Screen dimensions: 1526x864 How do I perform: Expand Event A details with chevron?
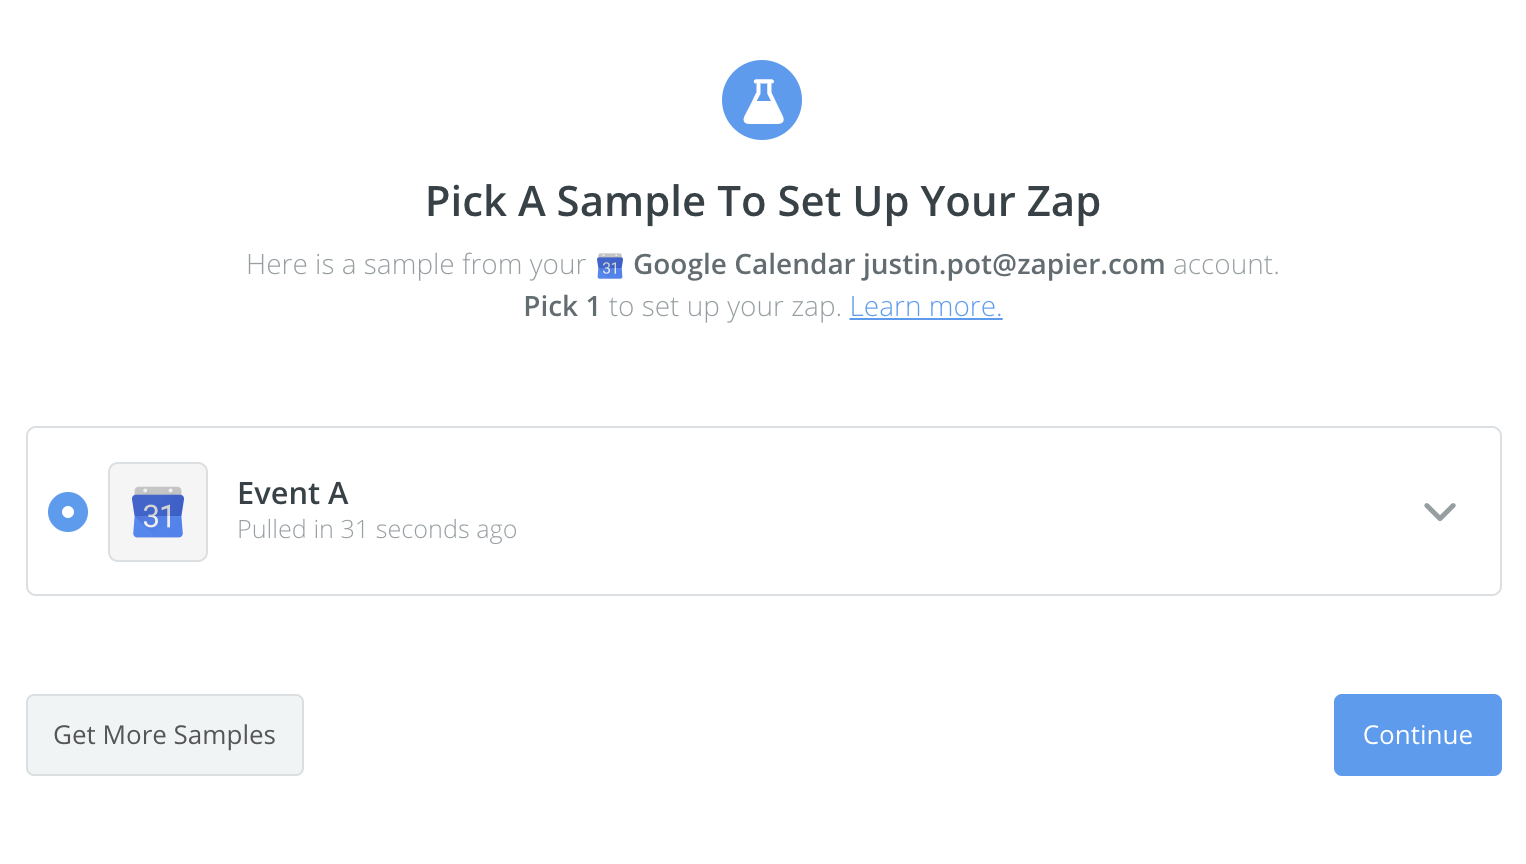[x=1439, y=512]
